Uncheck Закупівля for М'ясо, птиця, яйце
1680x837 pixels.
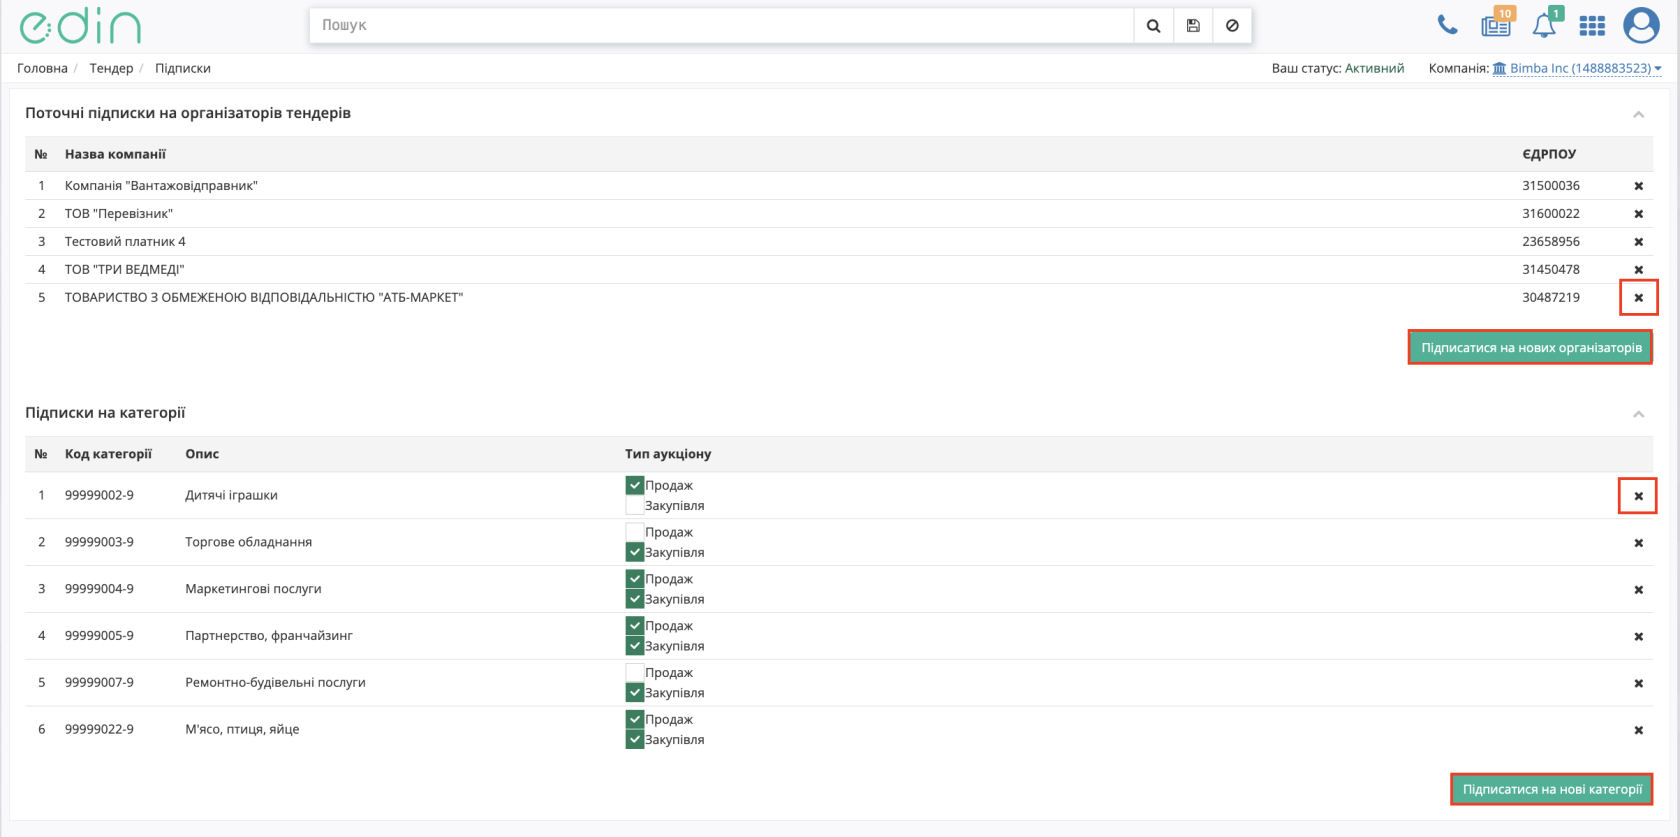pyautogui.click(x=634, y=740)
